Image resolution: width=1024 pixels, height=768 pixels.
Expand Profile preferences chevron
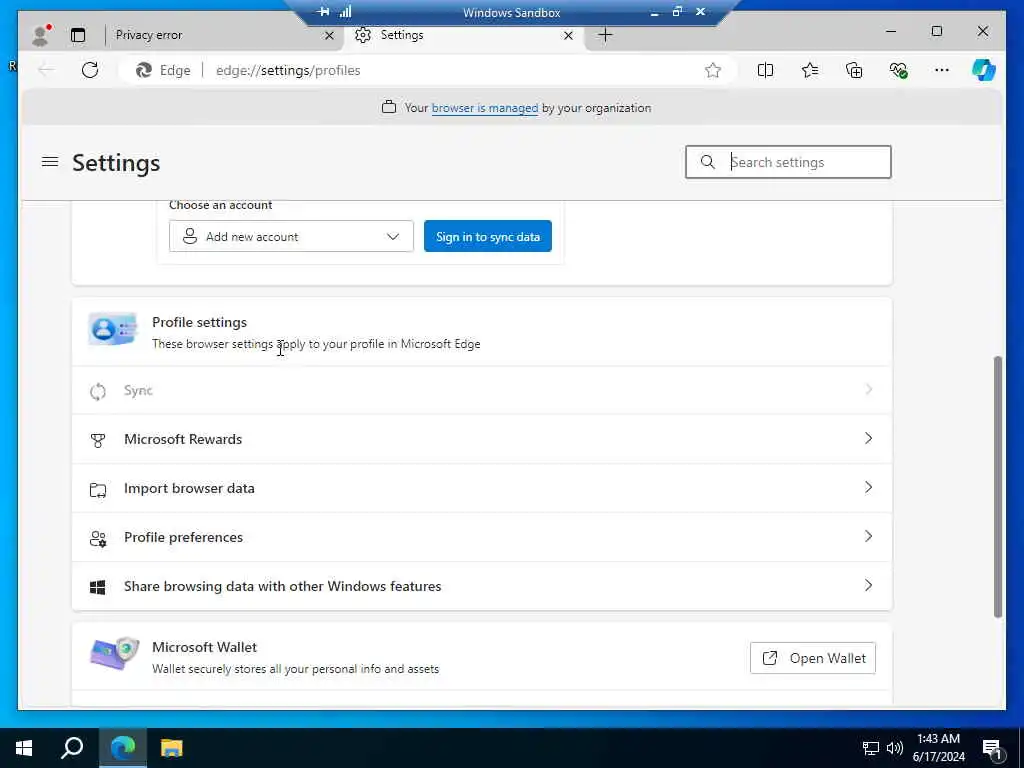pos(868,536)
